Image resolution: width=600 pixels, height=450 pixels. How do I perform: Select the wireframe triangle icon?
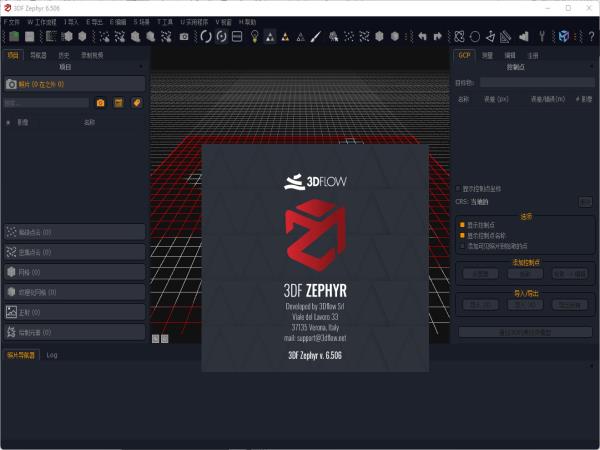(301, 37)
